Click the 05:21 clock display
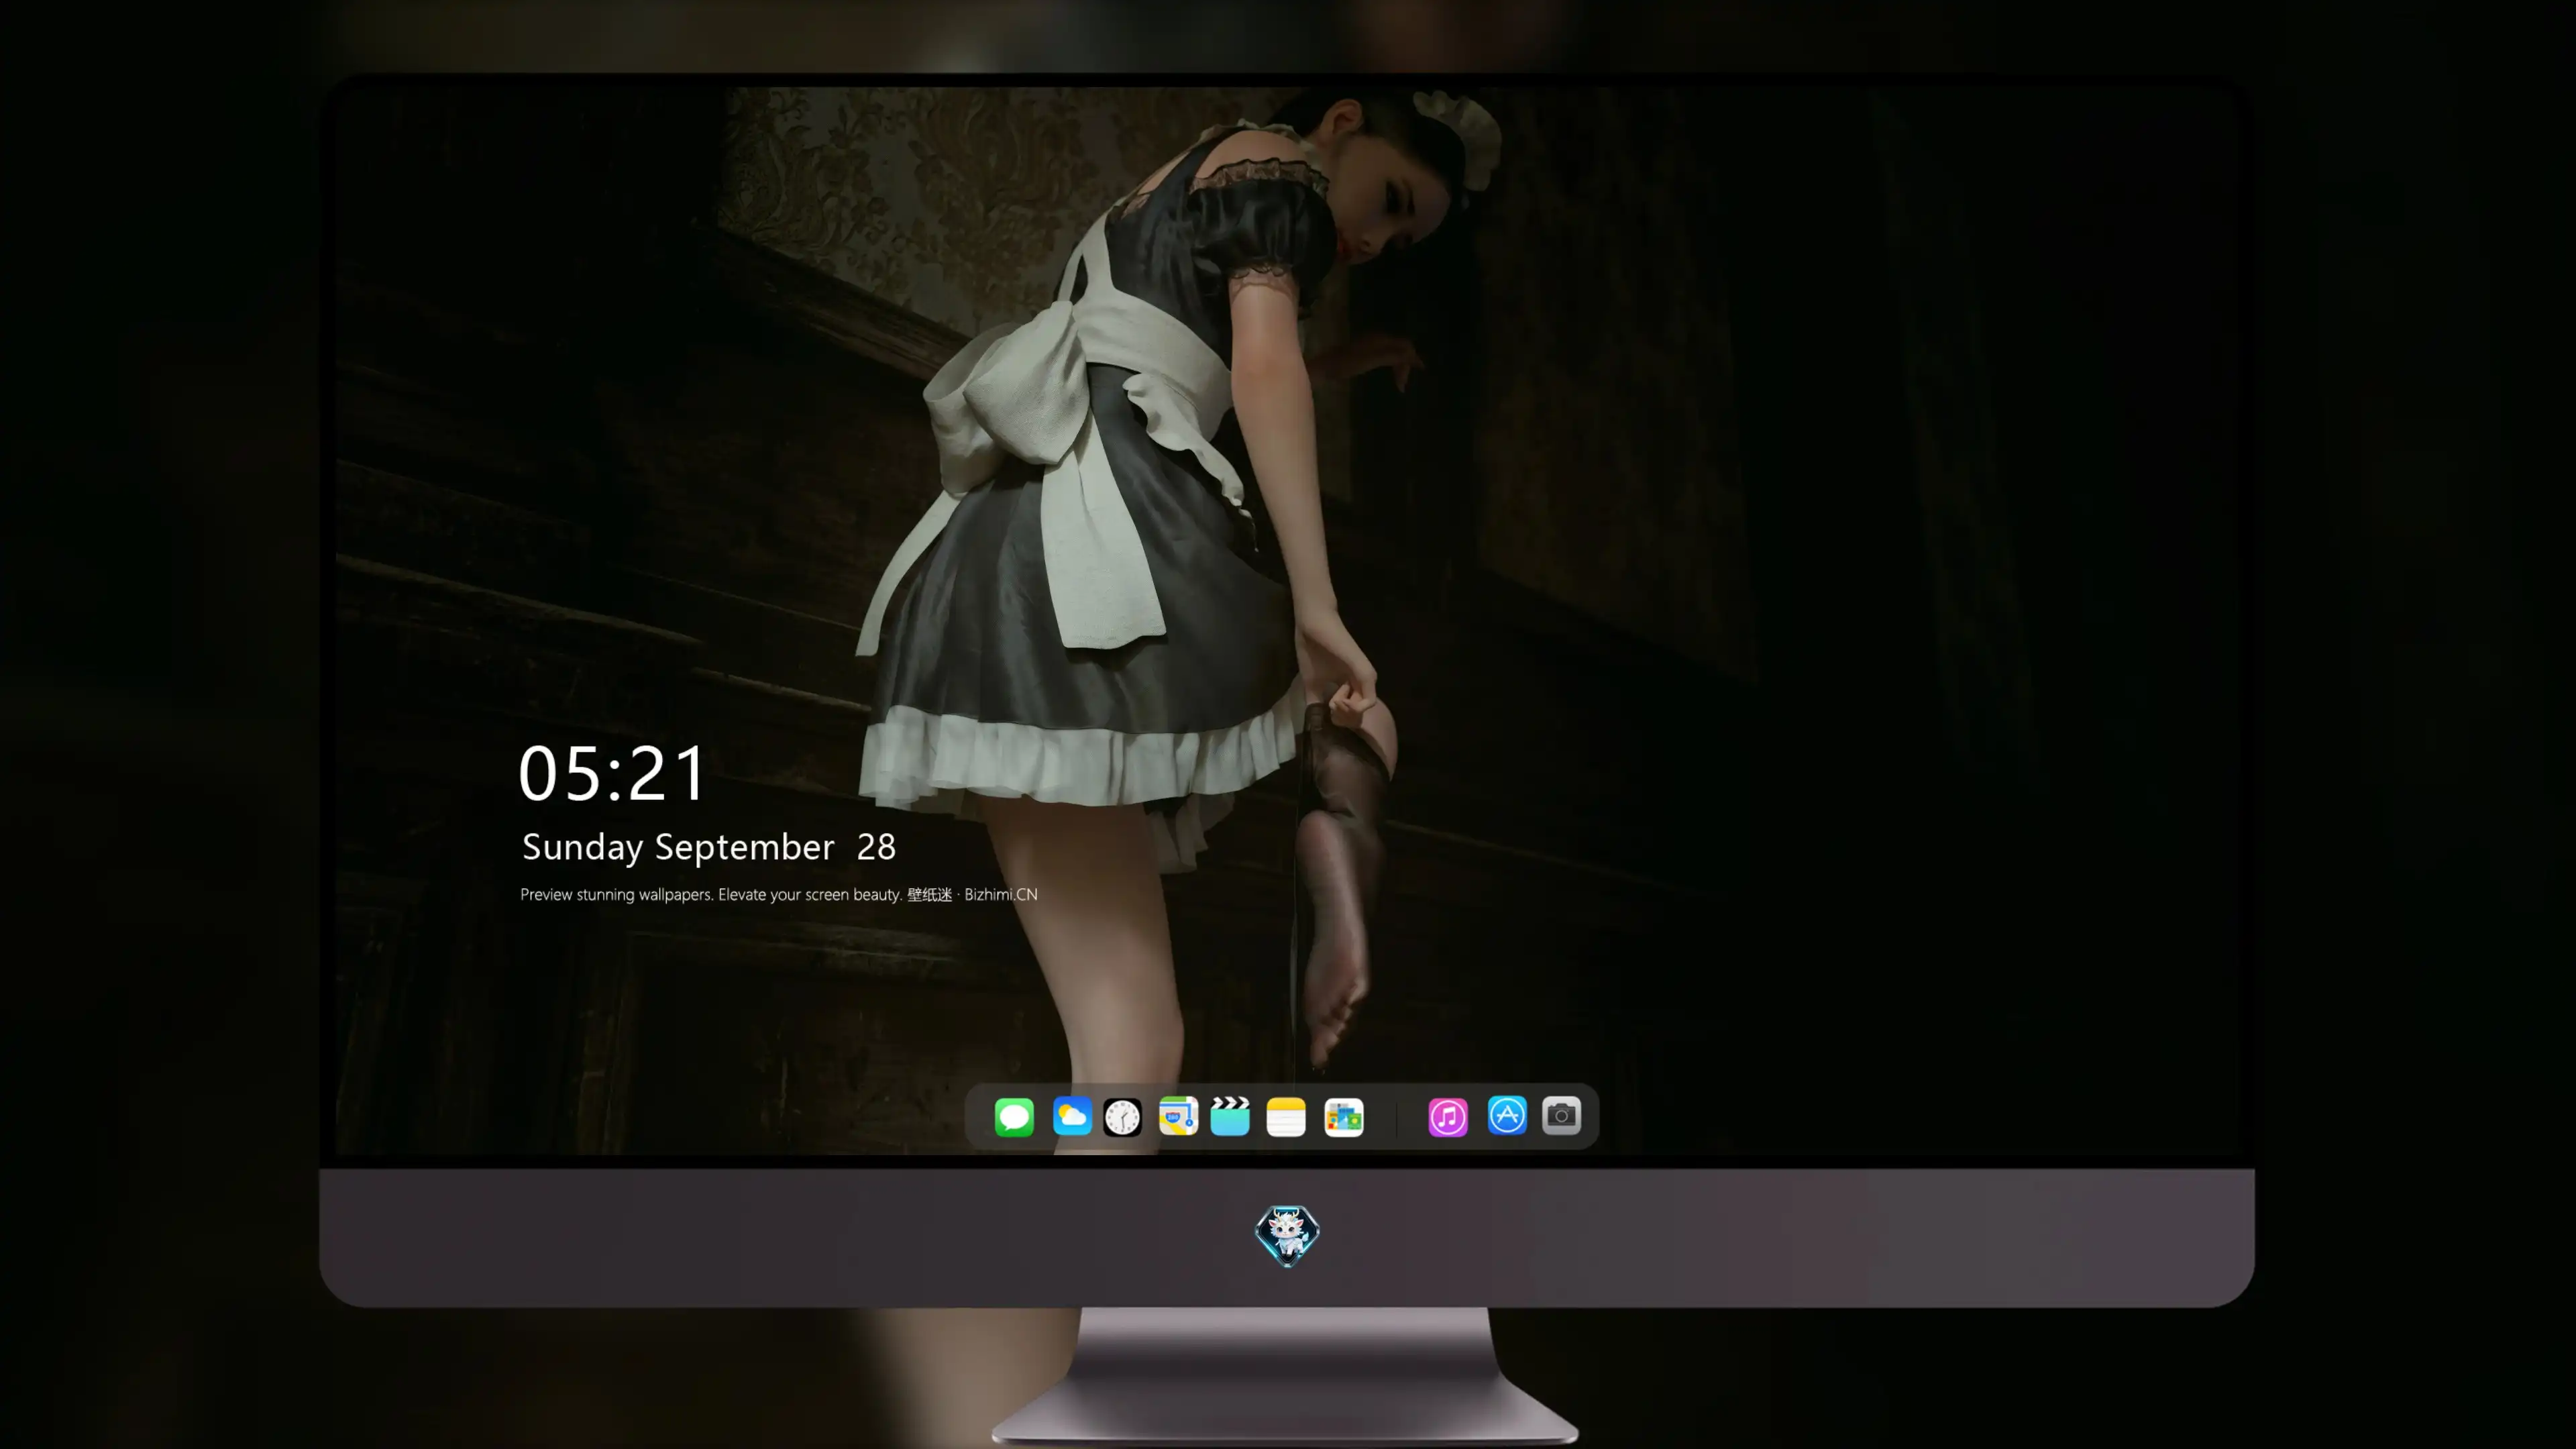2576x1449 pixels. tap(612, 773)
